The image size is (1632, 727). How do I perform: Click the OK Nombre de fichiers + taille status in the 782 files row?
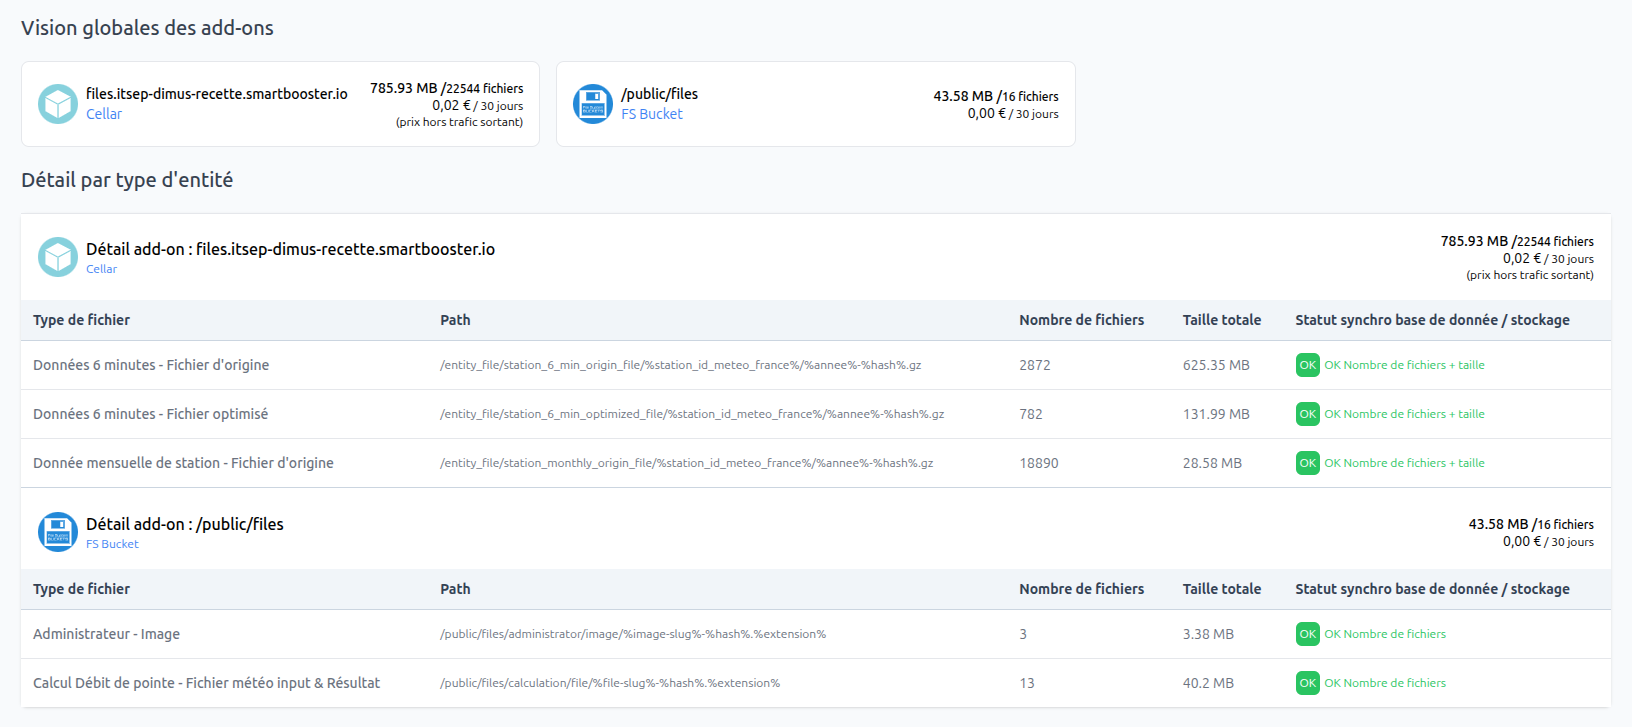pyautogui.click(x=1404, y=414)
